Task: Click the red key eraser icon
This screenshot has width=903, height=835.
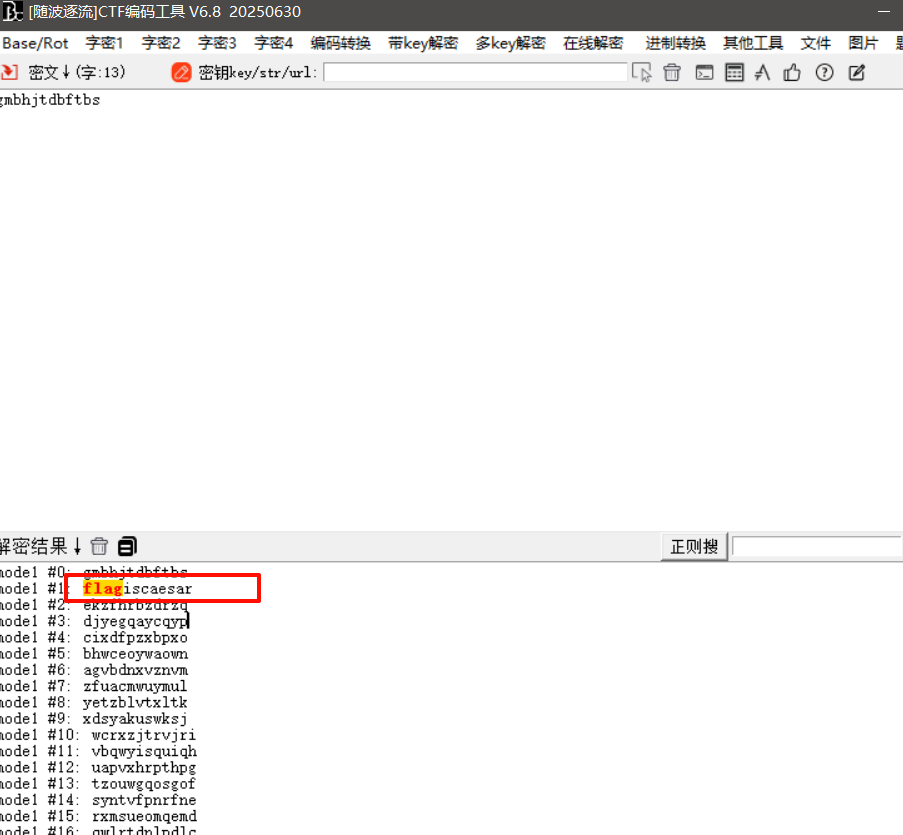Action: pos(181,72)
